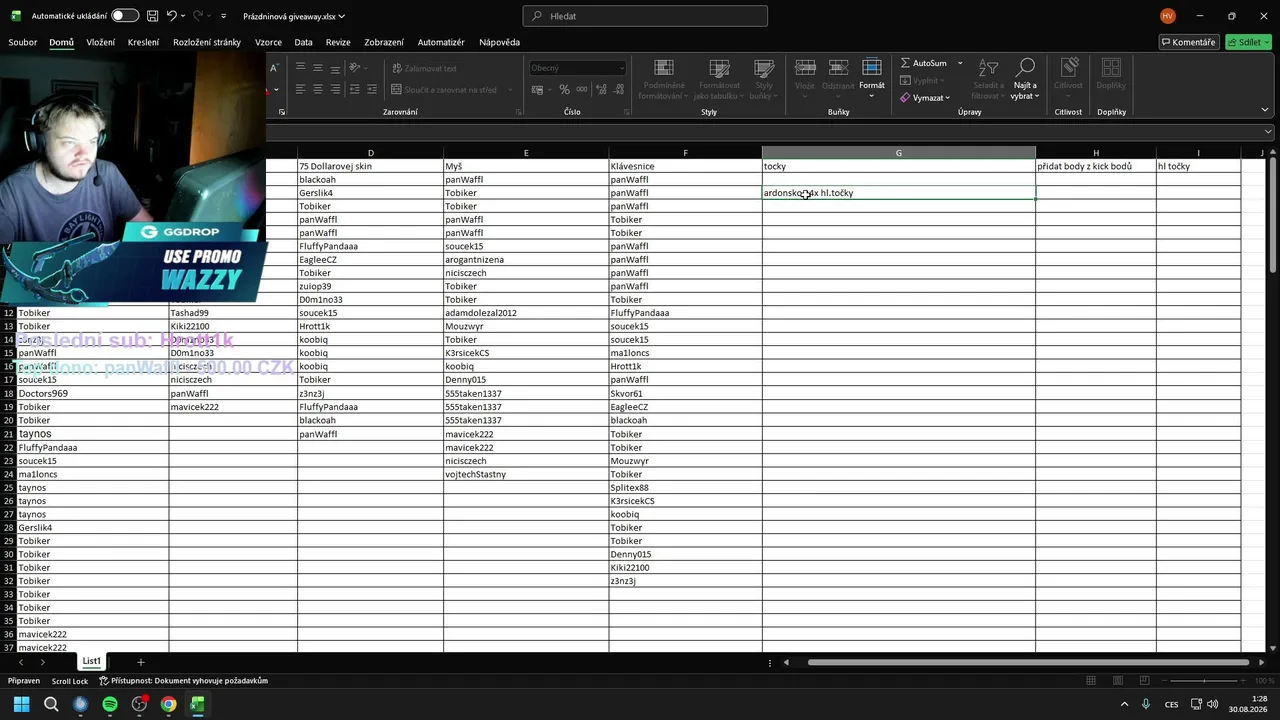Open the AutoSum dropdown arrow

point(960,63)
